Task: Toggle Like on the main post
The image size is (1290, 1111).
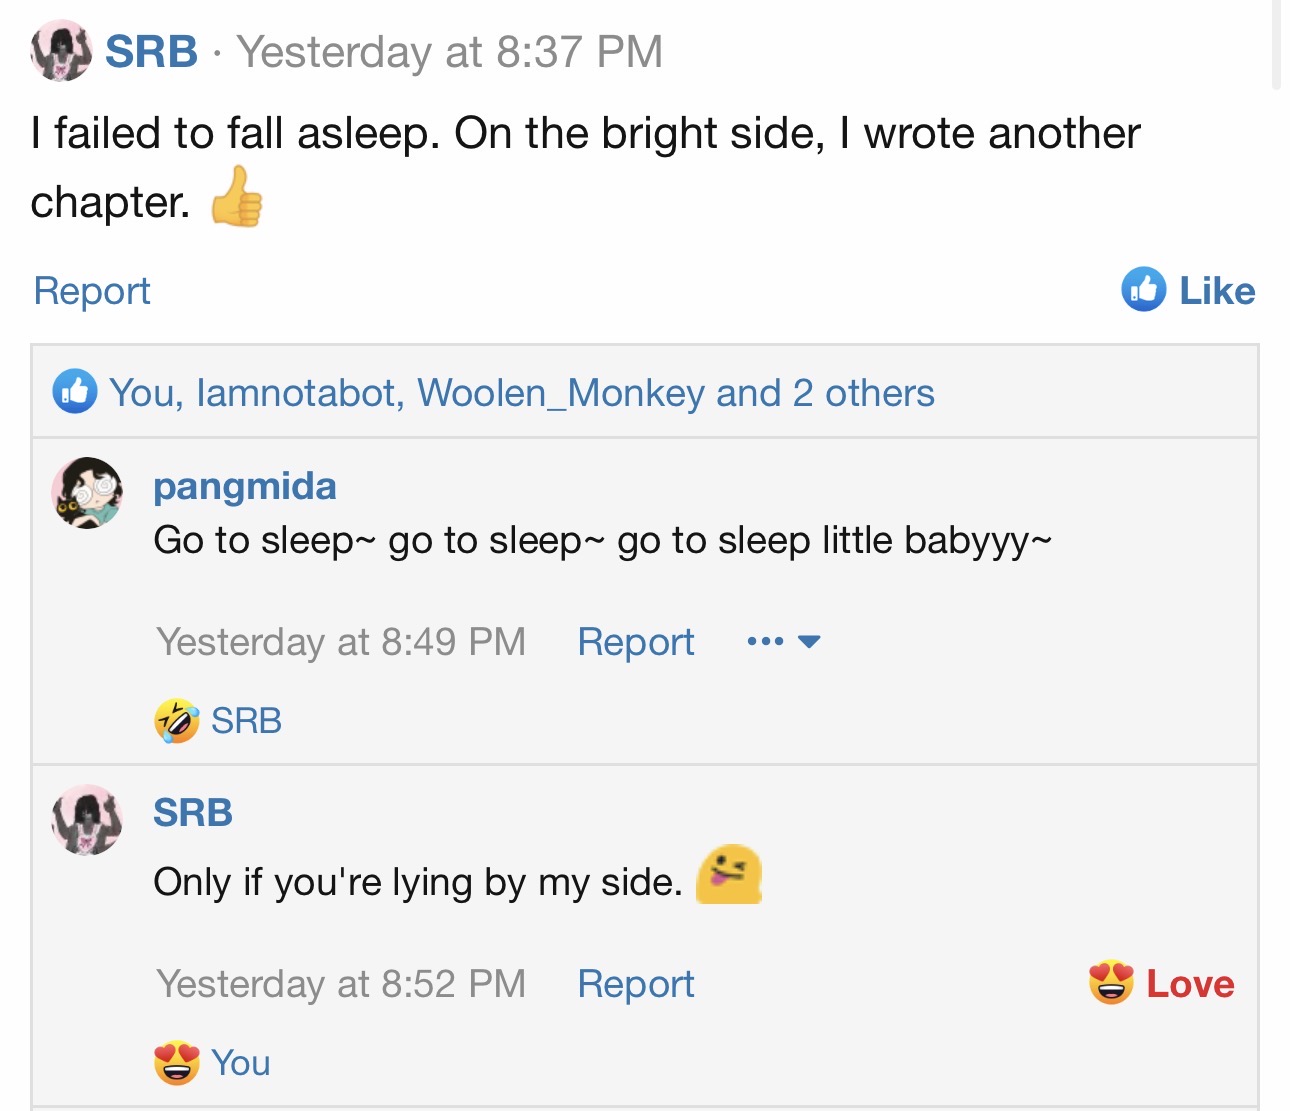Action: [x=1216, y=291]
